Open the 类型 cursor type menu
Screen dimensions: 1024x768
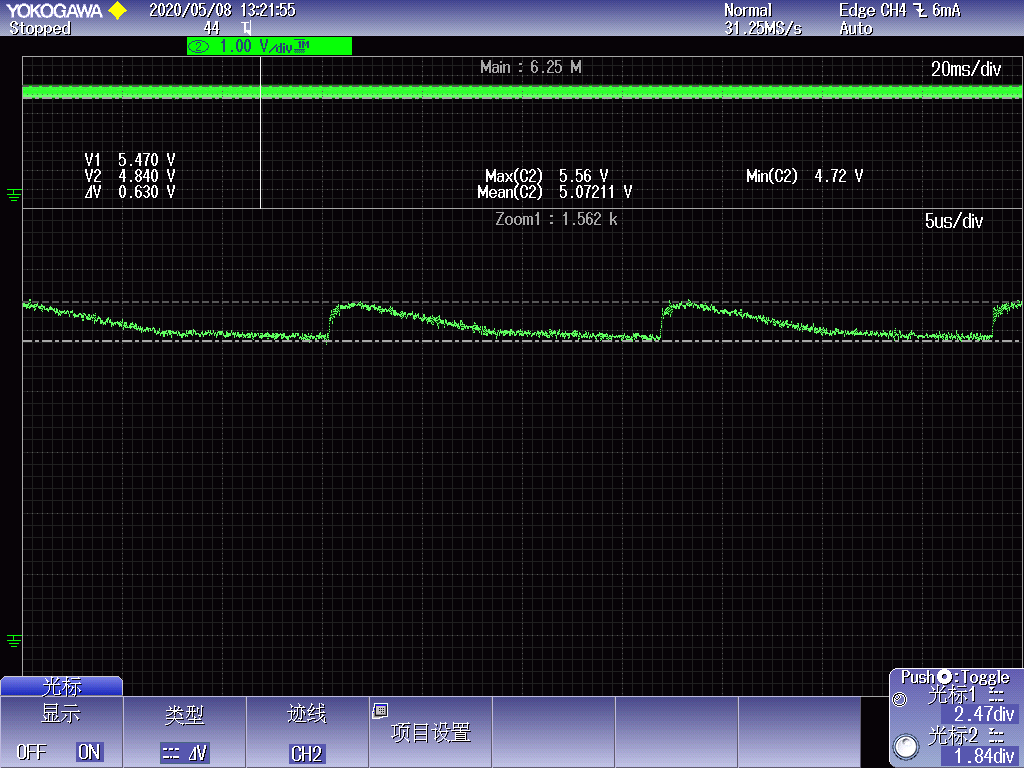[185, 731]
